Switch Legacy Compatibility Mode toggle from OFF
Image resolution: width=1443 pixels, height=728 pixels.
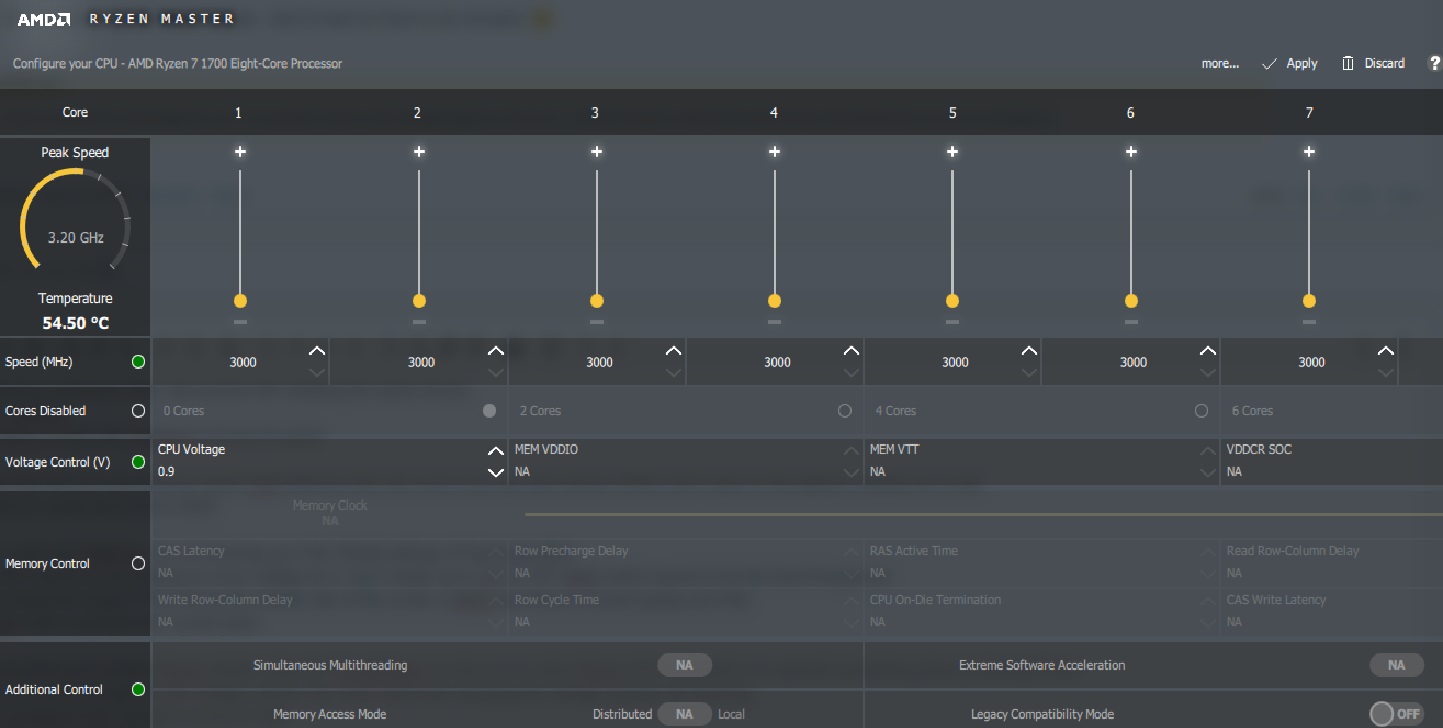[1396, 714]
